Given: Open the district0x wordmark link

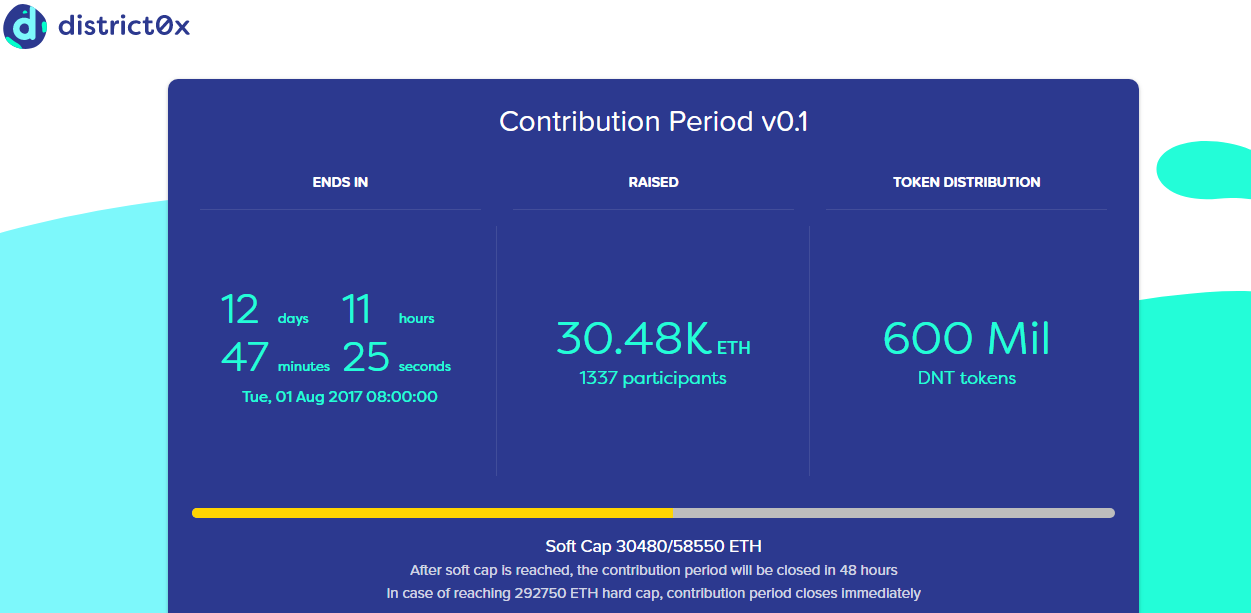Looking at the screenshot, I should pos(124,26).
